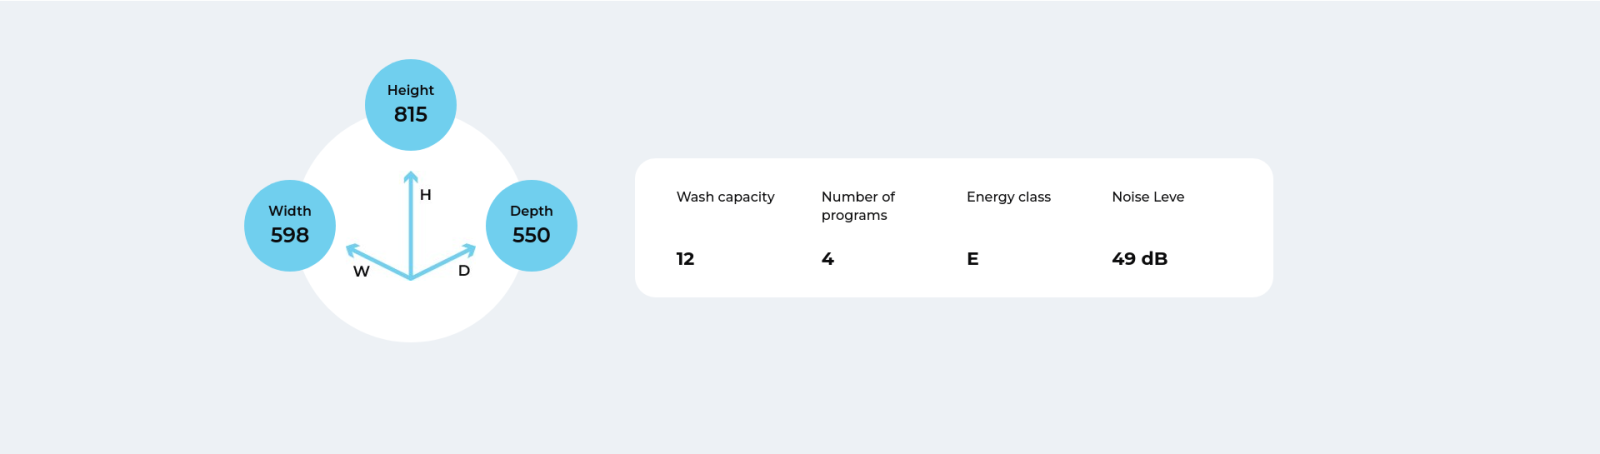The width and height of the screenshot is (1600, 454).
Task: Select the Wash capacity label
Action: pos(725,197)
